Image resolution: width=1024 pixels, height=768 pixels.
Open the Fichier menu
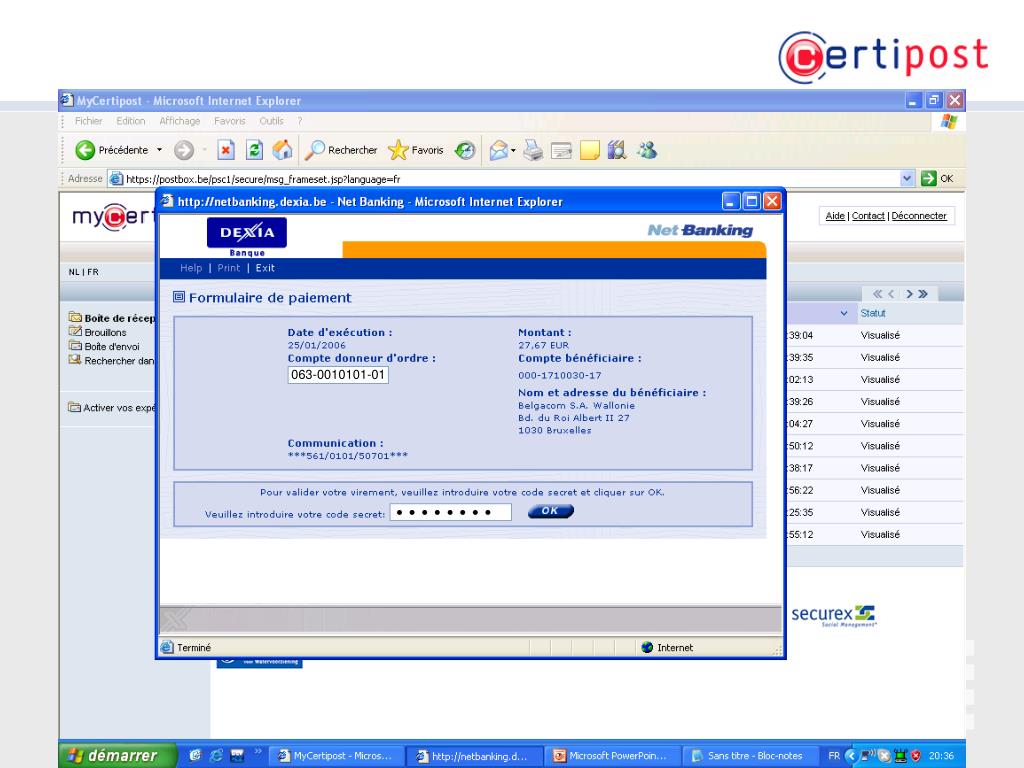pyautogui.click(x=88, y=121)
